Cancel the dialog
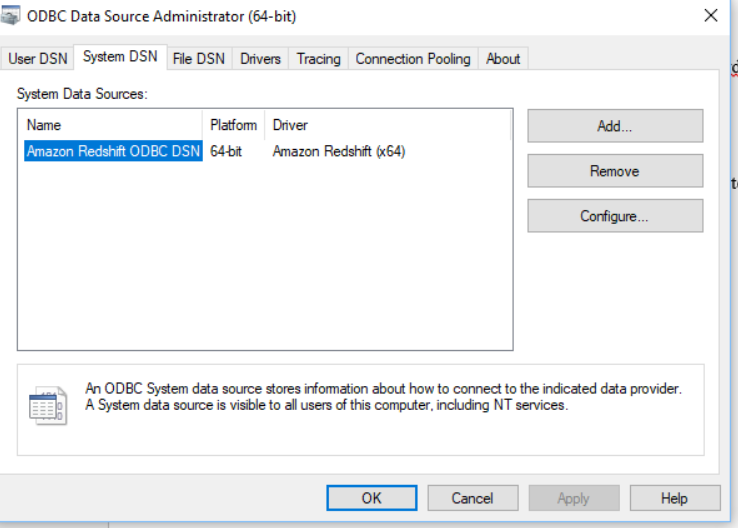This screenshot has height=528, width=738. (x=473, y=498)
